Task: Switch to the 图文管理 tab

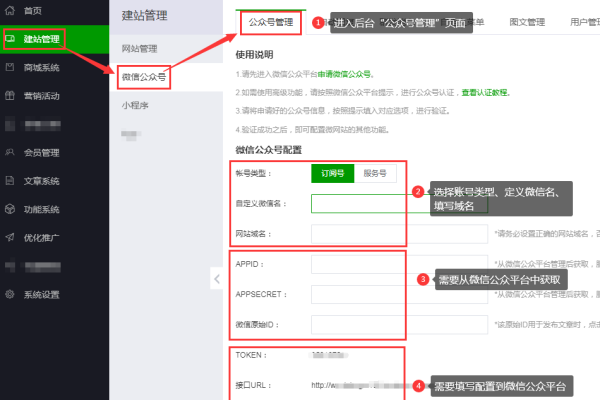Action: coord(527,22)
